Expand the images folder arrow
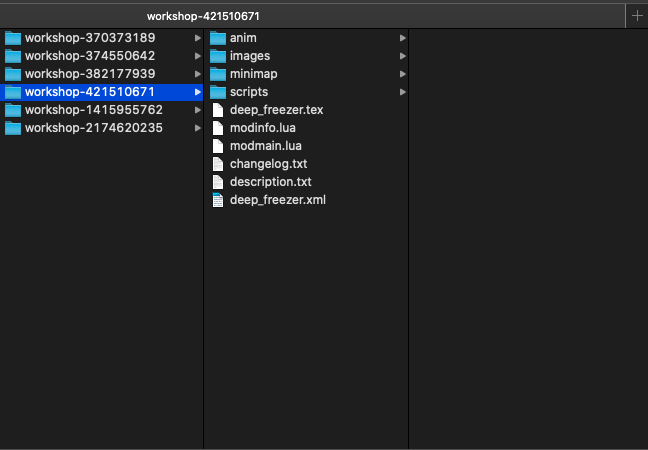Viewport: 648px width, 450px height. [x=403, y=56]
